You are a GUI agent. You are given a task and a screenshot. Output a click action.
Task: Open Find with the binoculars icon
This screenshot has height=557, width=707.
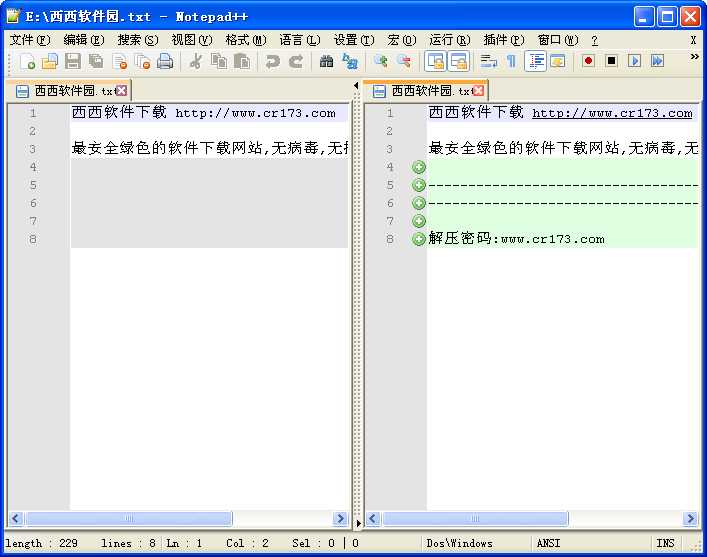pos(326,61)
